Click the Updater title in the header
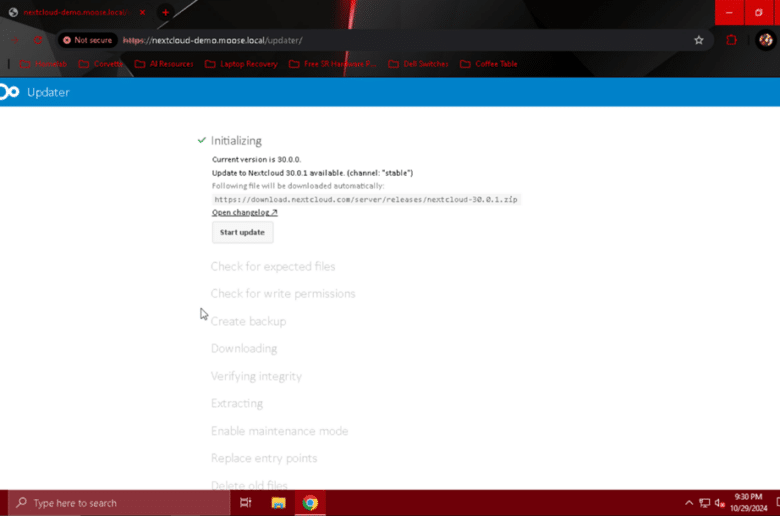 (48, 93)
